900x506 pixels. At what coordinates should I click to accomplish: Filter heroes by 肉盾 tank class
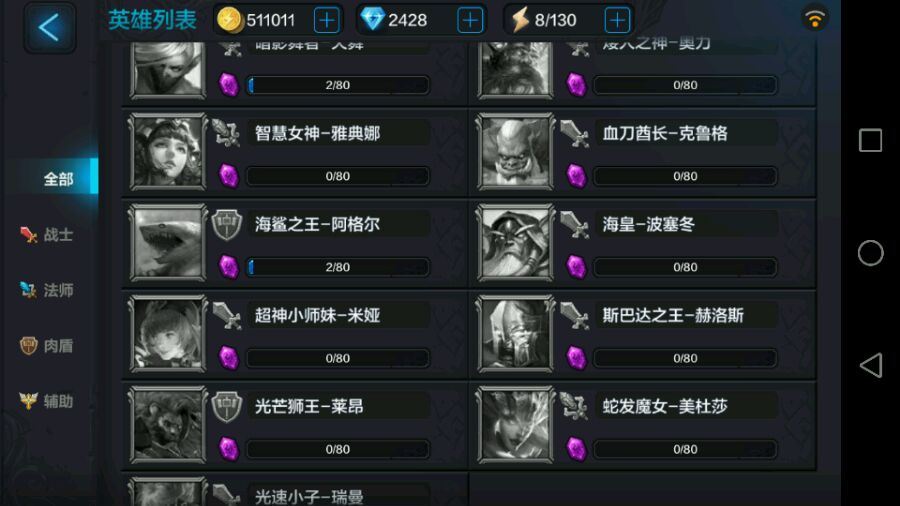coord(47,346)
